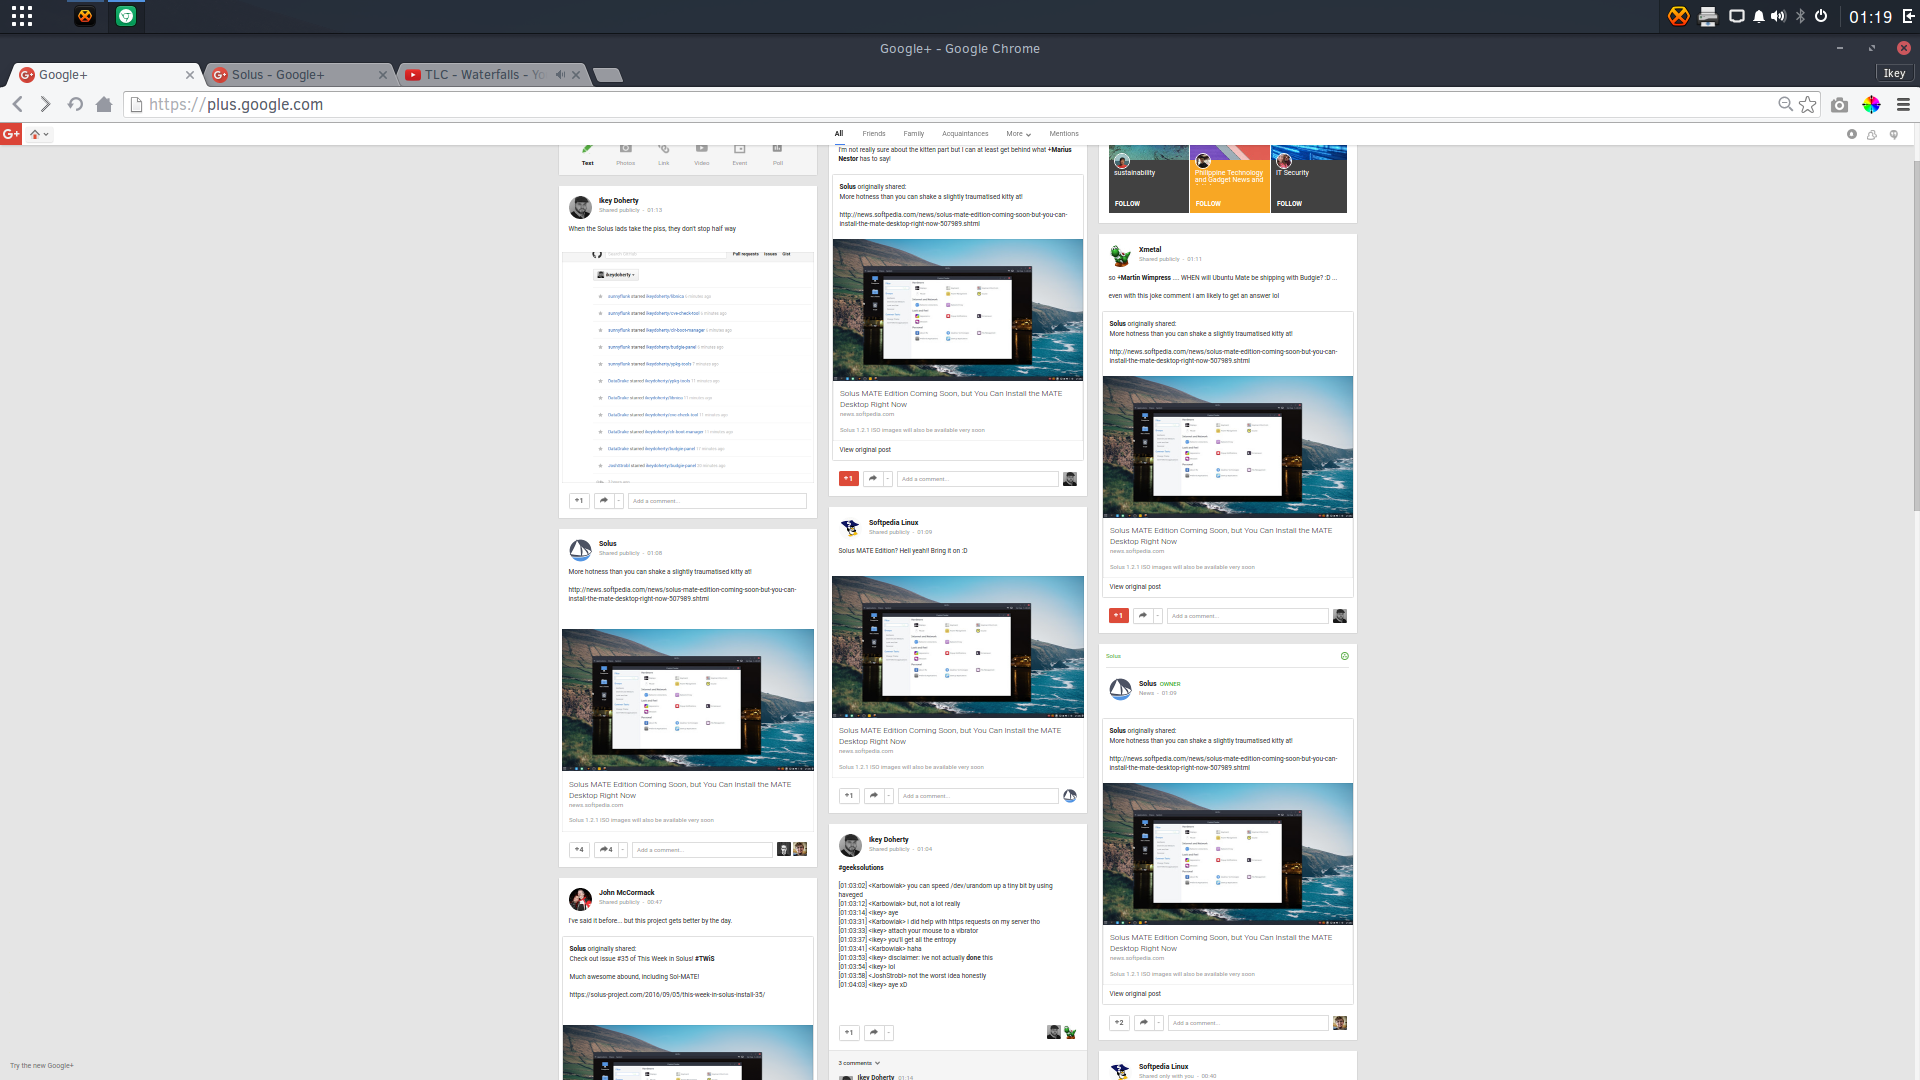1920x1080 pixels.
Task: Share the Solus post with 4 reshares
Action: pyautogui.click(x=606, y=850)
